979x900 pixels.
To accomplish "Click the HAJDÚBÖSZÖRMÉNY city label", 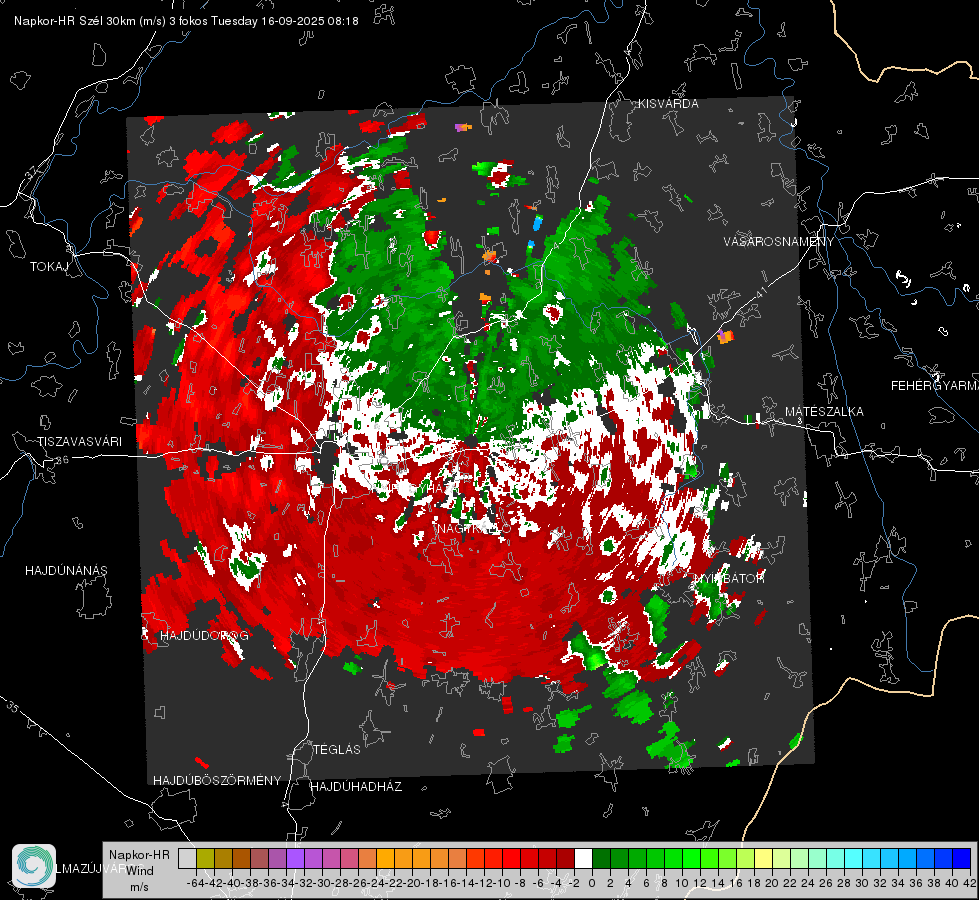I will pos(217,781).
